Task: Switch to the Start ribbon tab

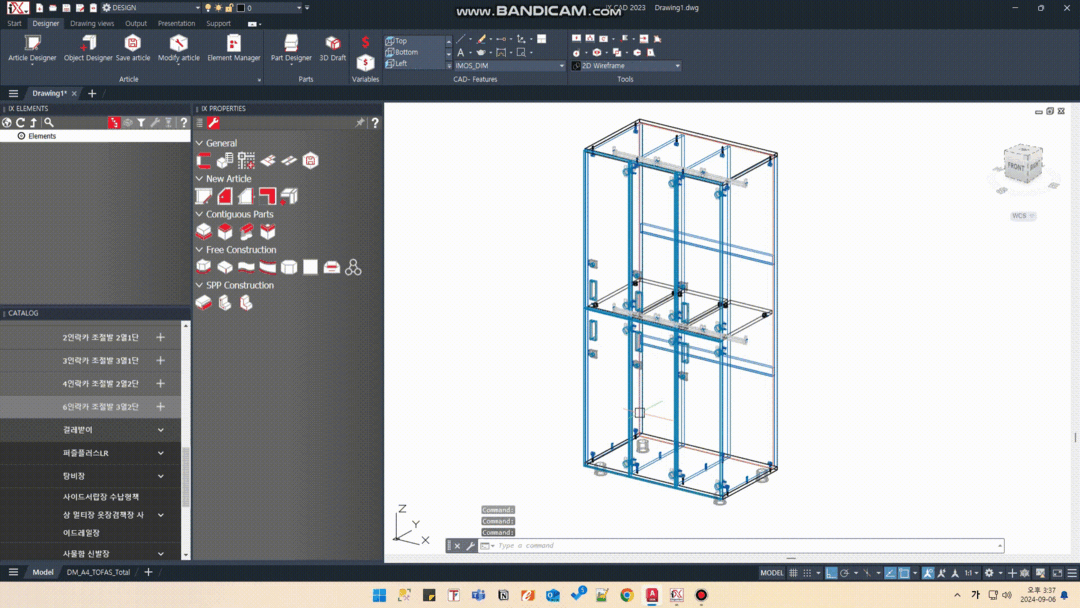Action: point(14,23)
